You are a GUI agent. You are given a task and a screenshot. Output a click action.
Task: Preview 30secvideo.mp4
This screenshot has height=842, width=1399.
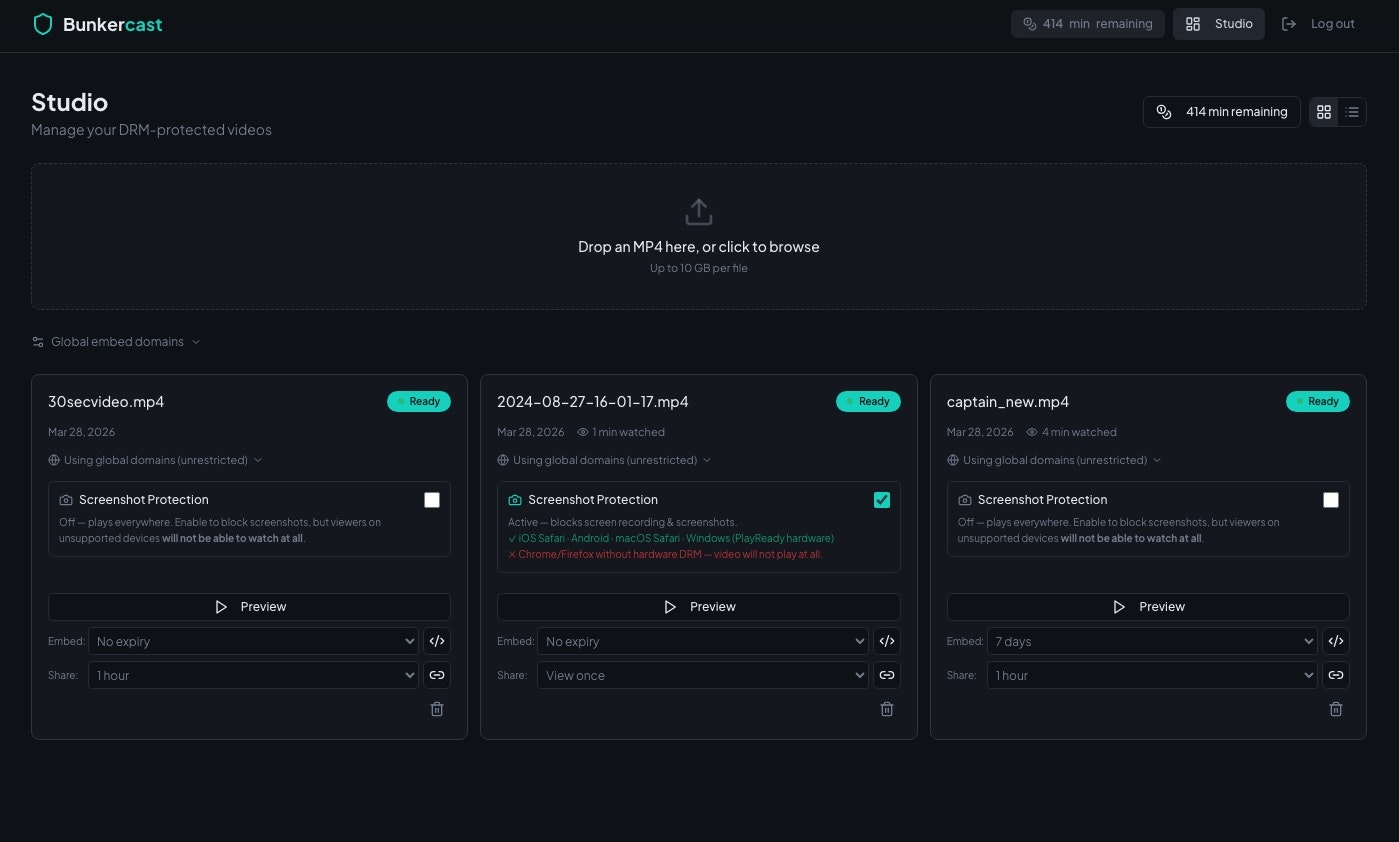(249, 607)
